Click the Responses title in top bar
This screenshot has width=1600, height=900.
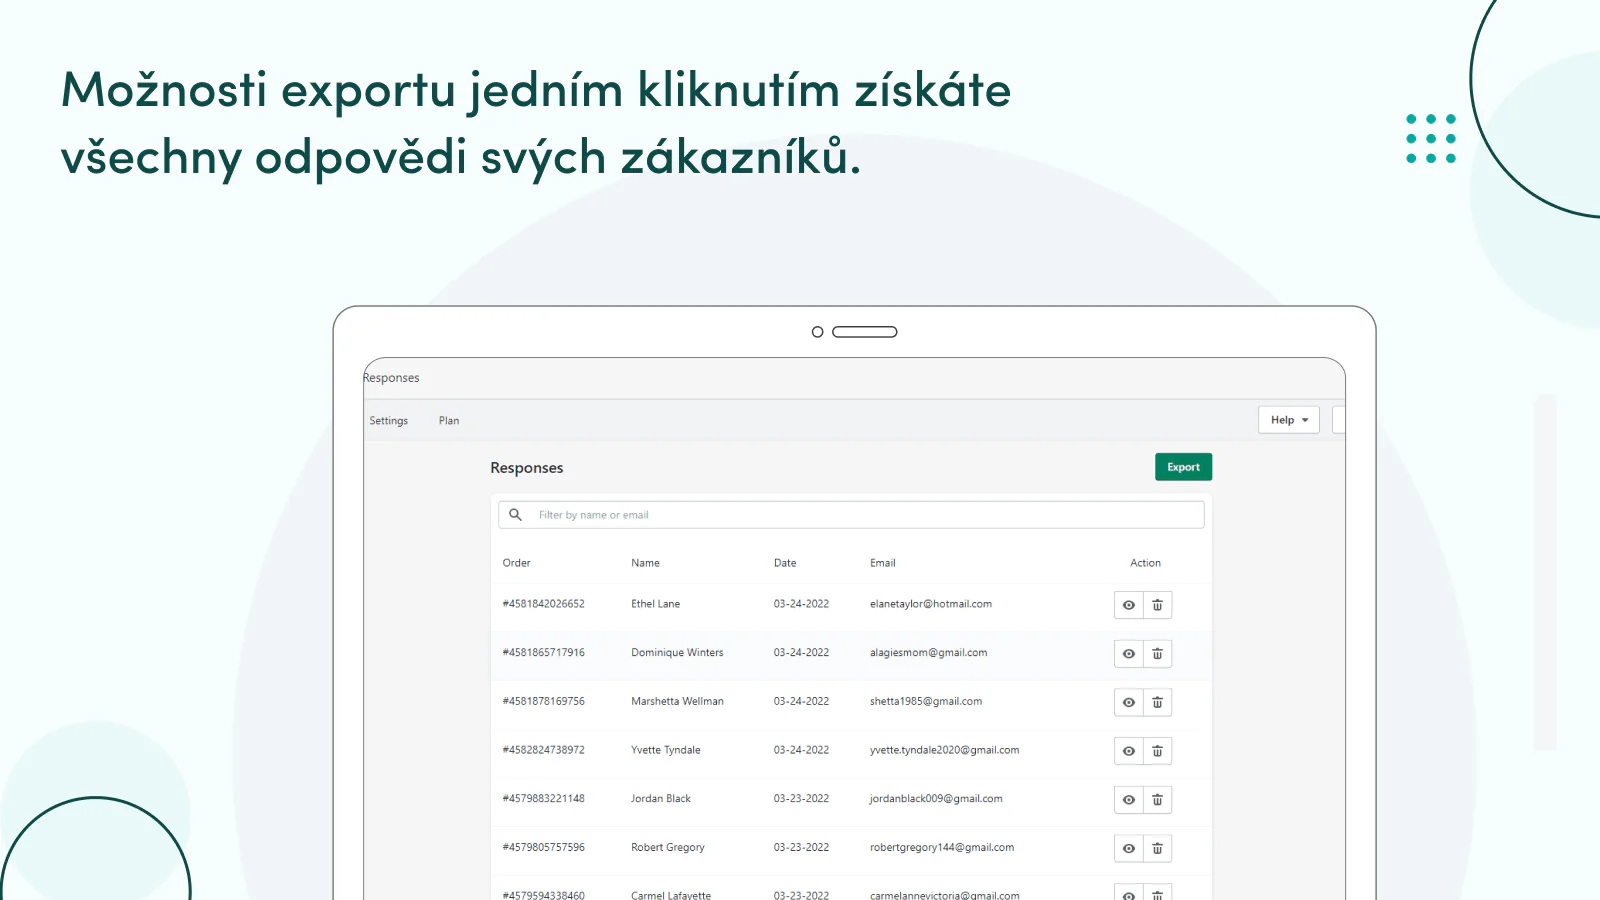click(391, 378)
